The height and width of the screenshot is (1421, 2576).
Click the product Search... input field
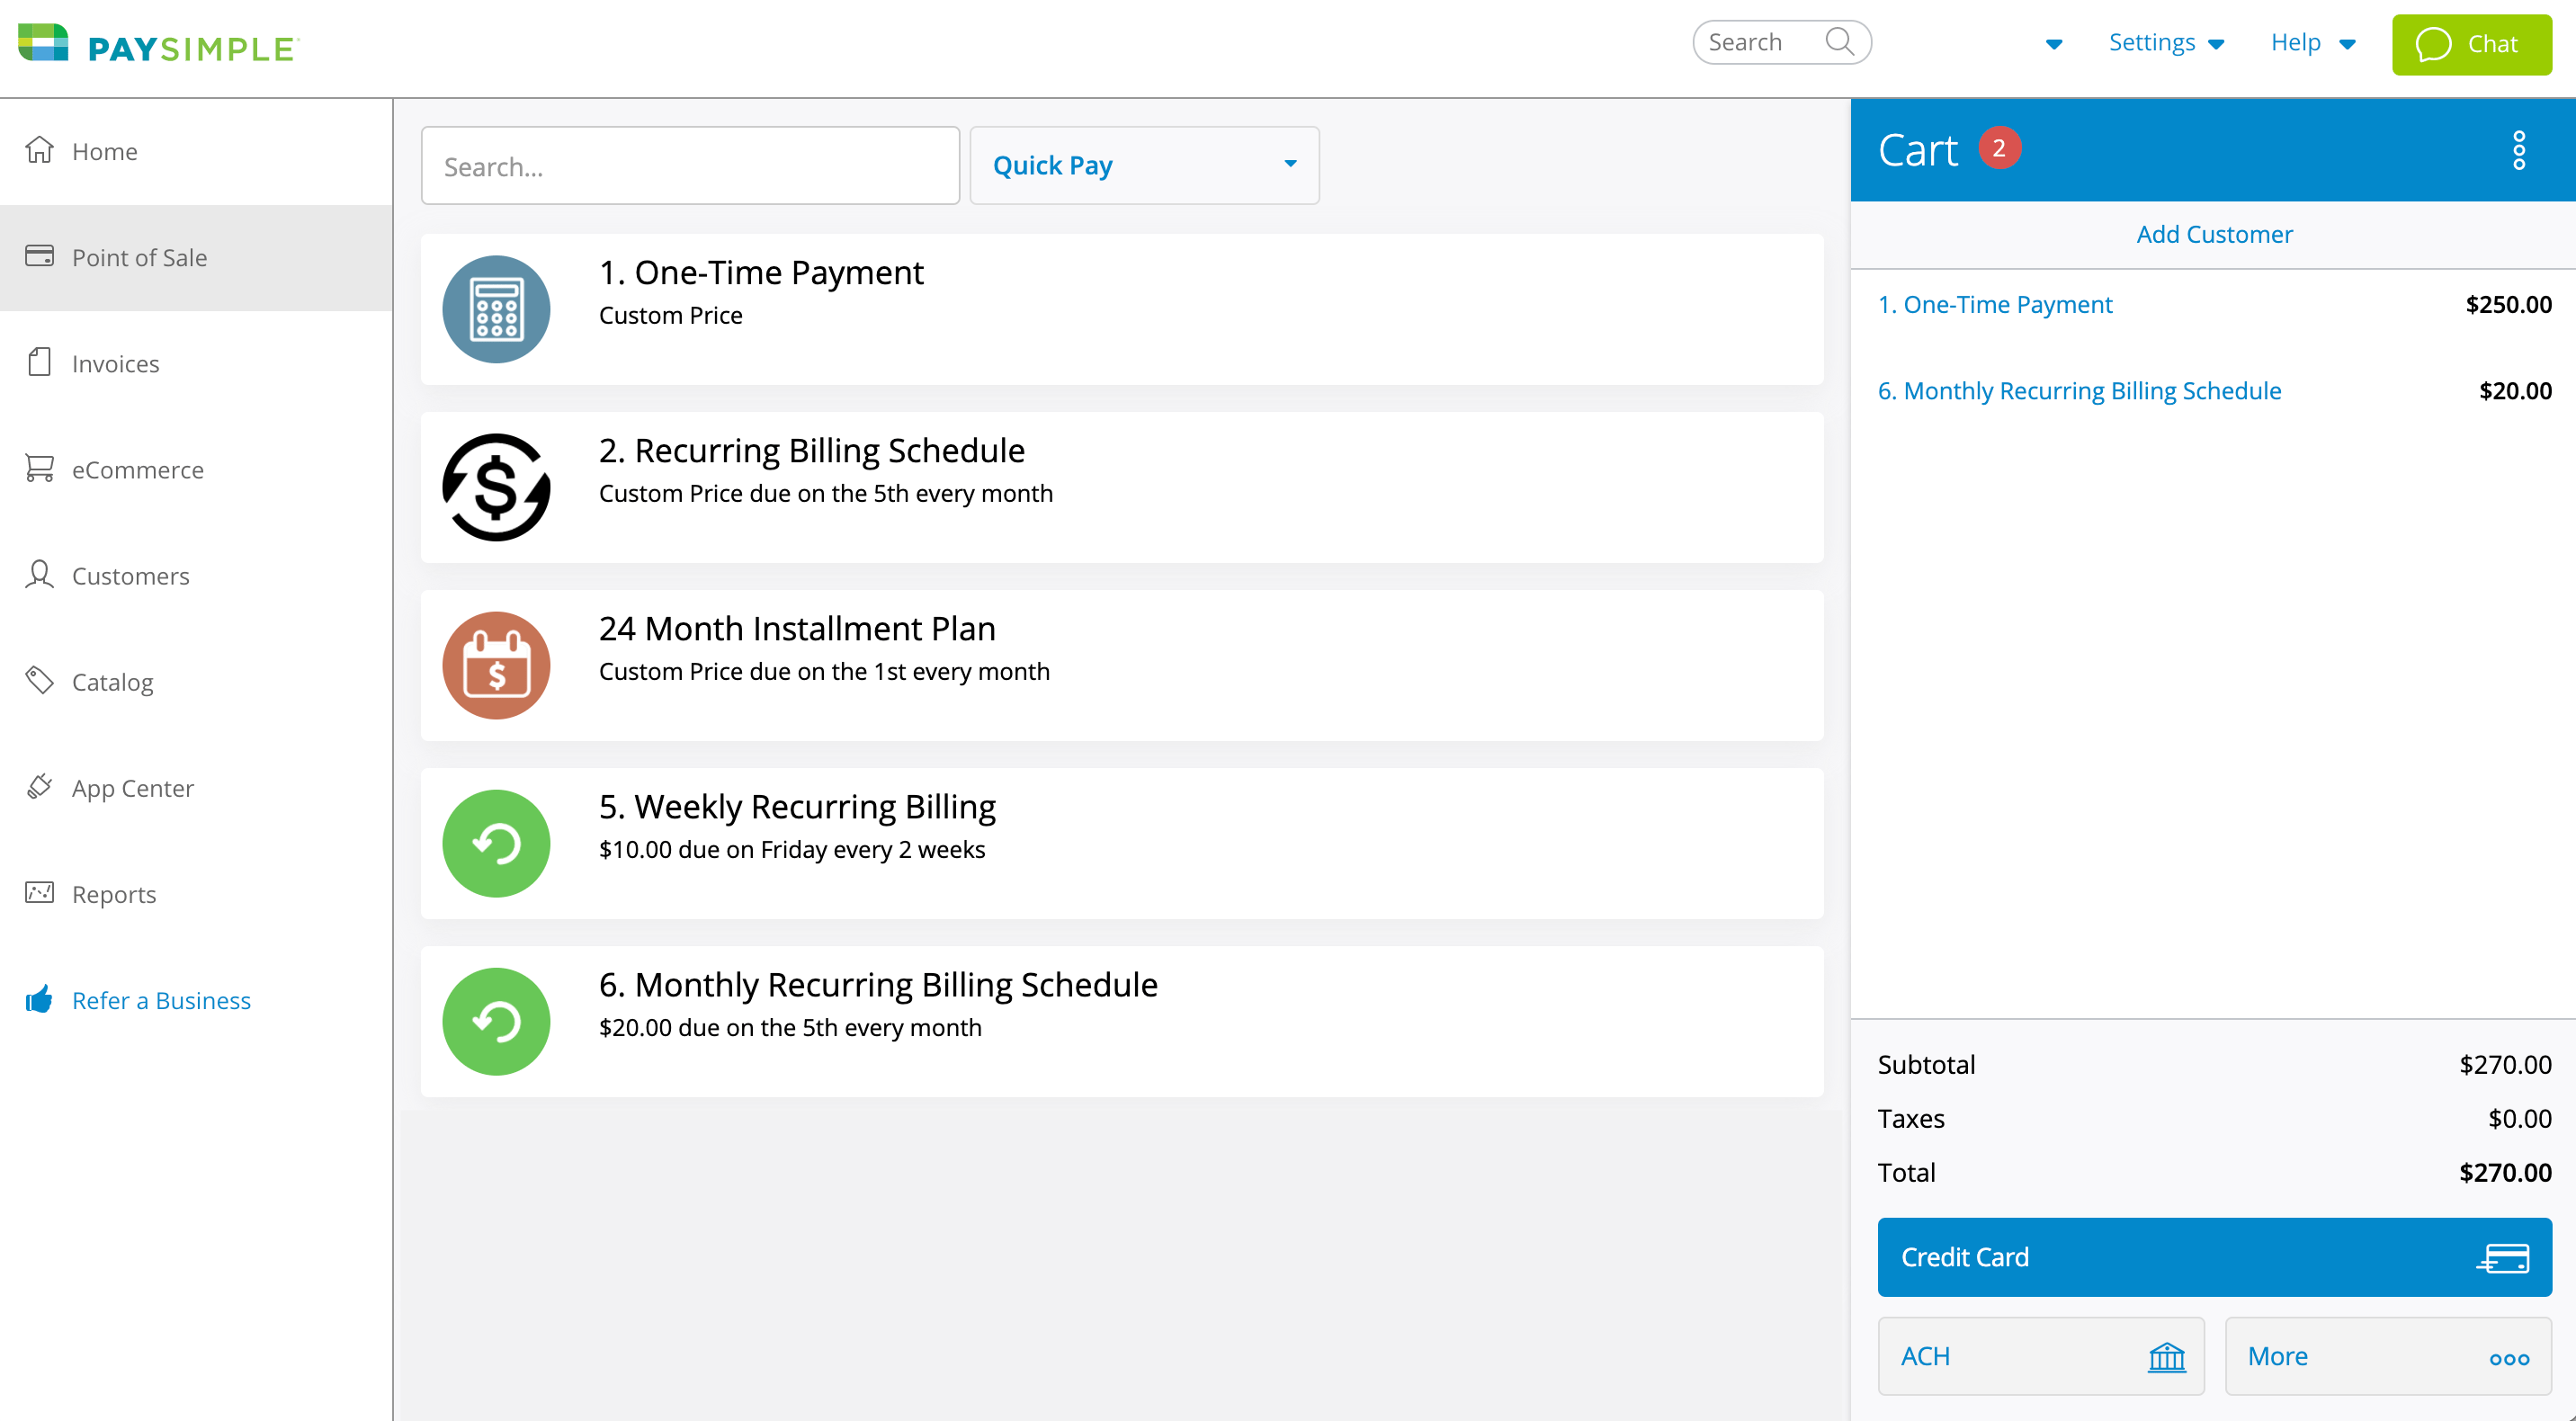click(x=690, y=166)
